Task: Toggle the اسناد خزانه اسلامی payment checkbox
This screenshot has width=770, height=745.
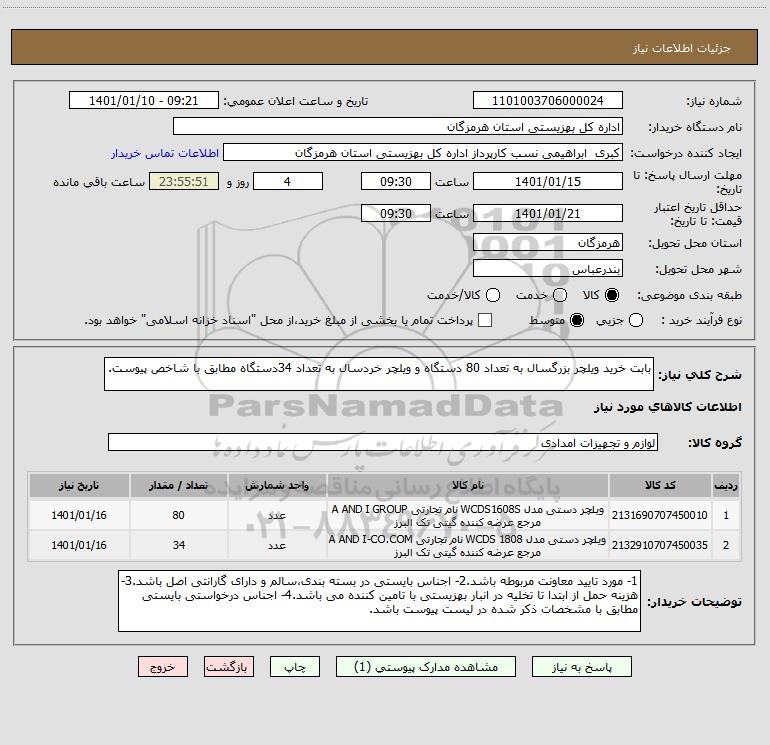Action: tap(485, 320)
